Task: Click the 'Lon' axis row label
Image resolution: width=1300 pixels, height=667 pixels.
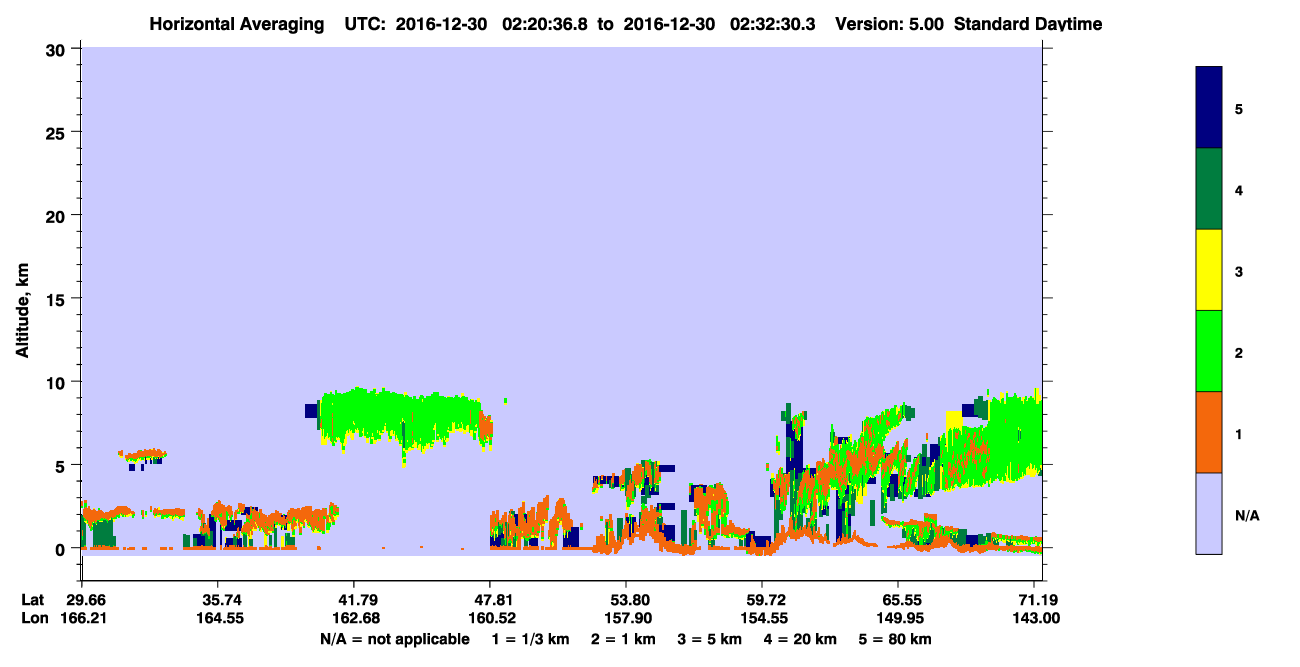Action: (33, 618)
